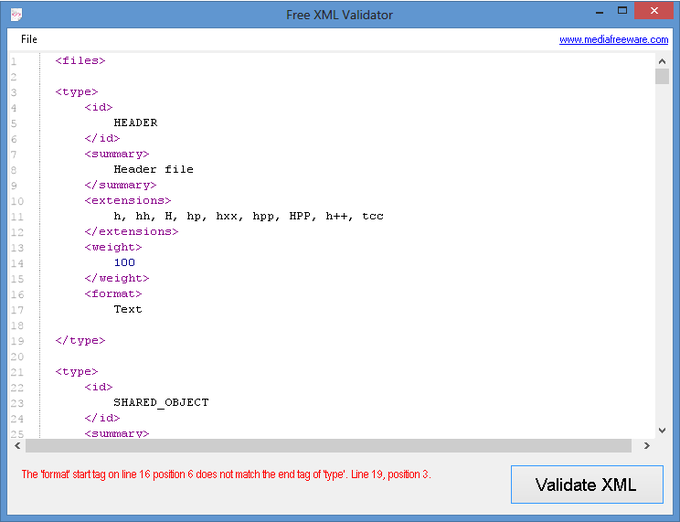The image size is (680, 522).
Task: Click the </type> closing tag on line 19
Action: point(80,341)
